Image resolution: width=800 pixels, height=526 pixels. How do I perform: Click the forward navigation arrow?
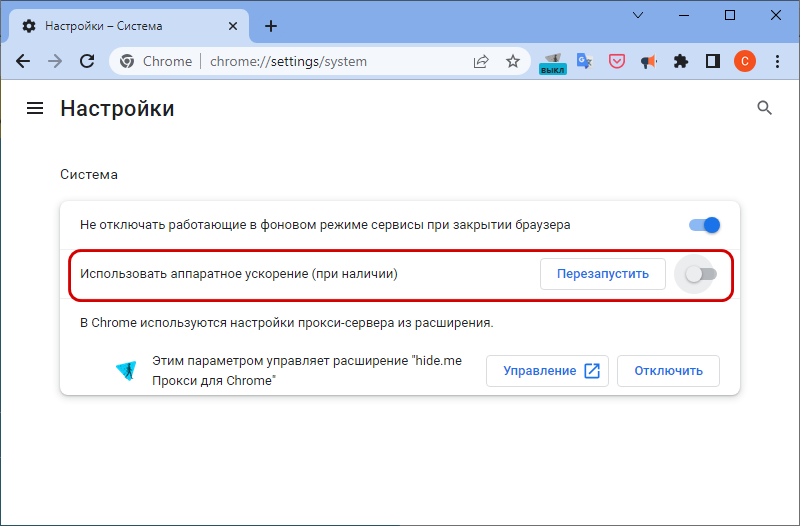(x=55, y=61)
